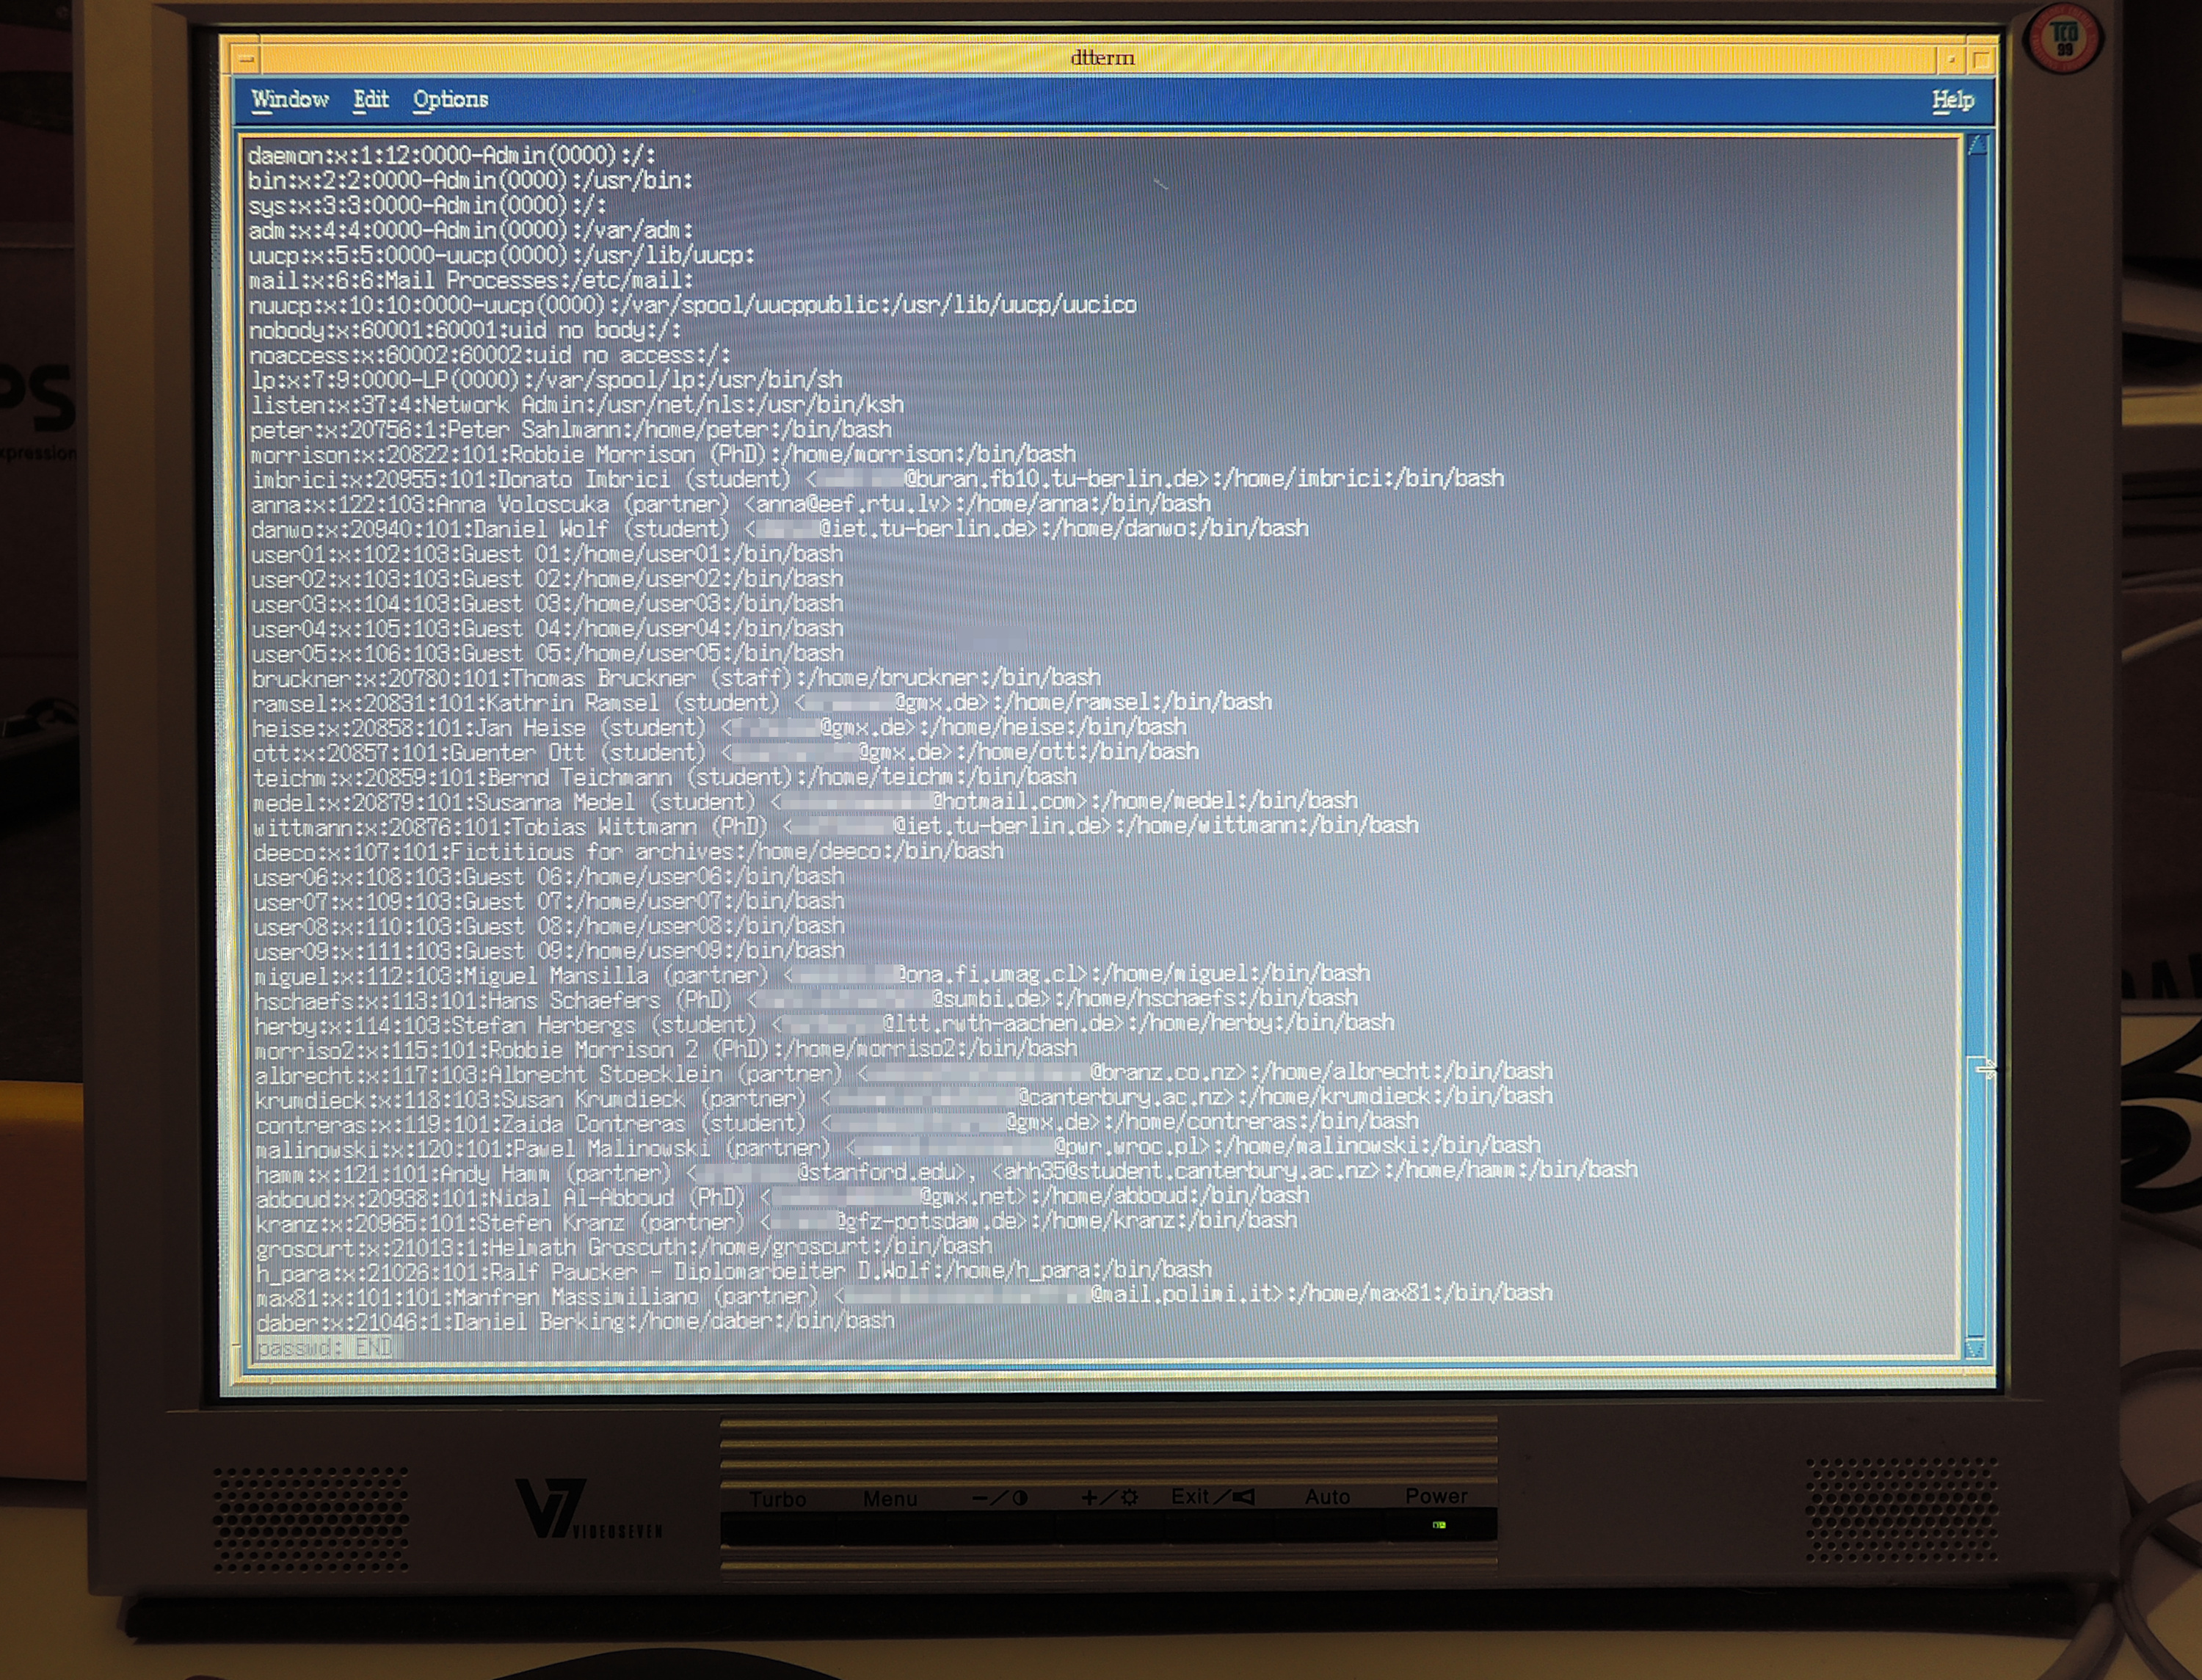Click the scrollbar down arrow
Viewport: 2202px width, 1680px height.
(x=1975, y=1348)
